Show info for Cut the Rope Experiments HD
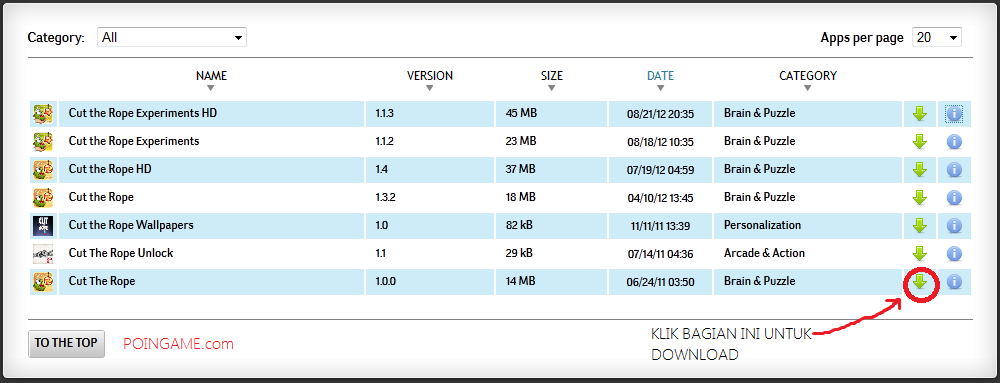 click(x=954, y=114)
